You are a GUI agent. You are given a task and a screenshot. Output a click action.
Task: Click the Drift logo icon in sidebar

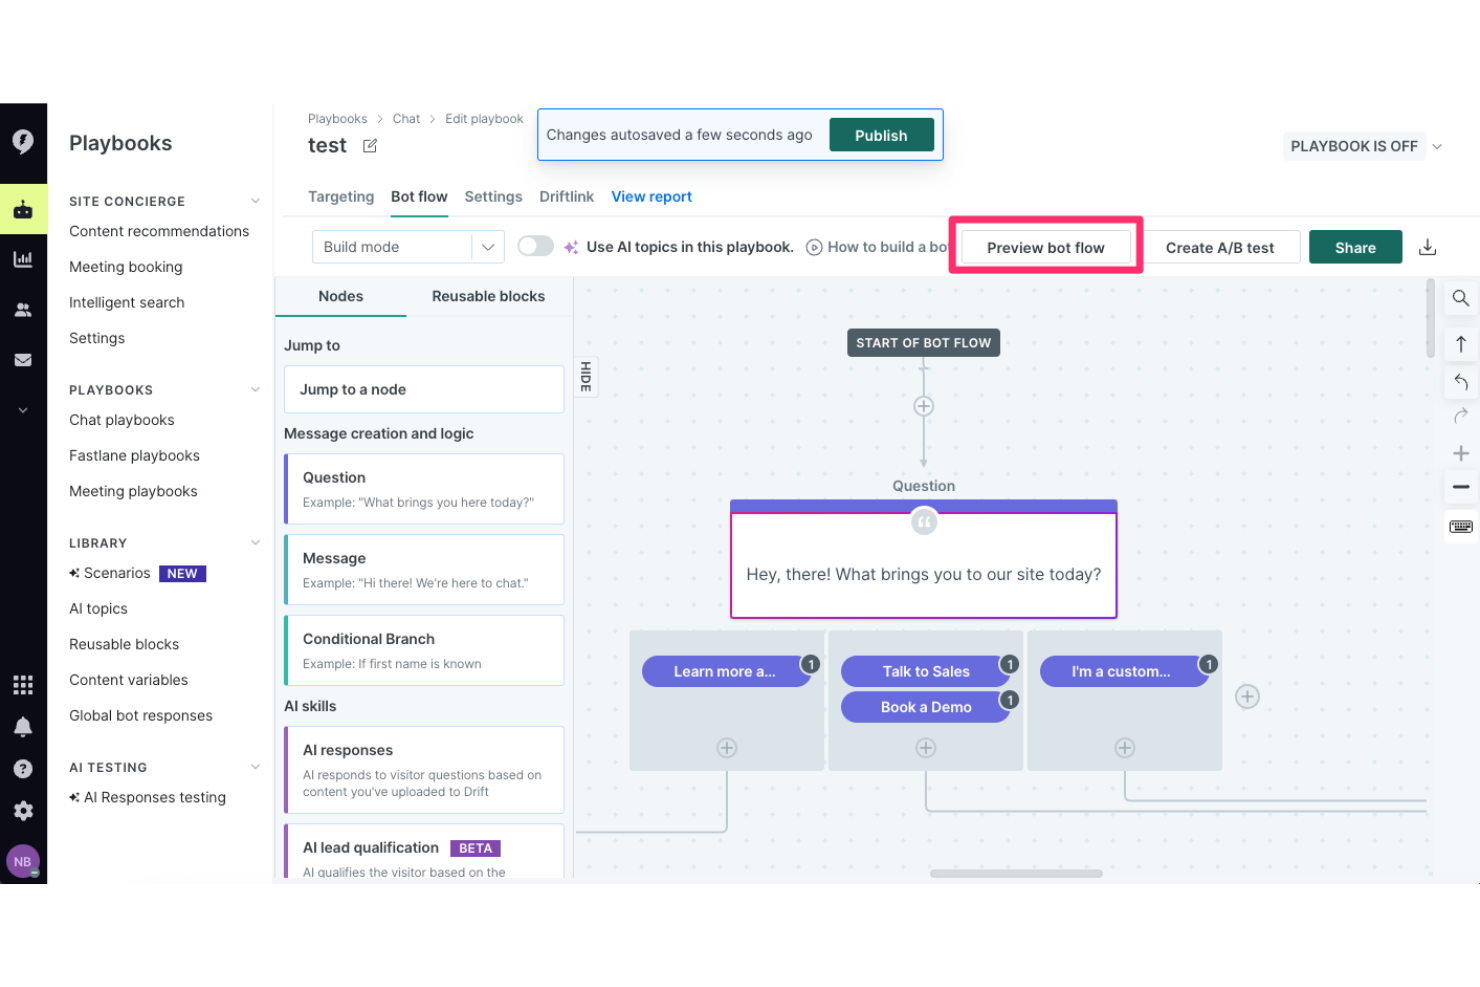[23, 141]
